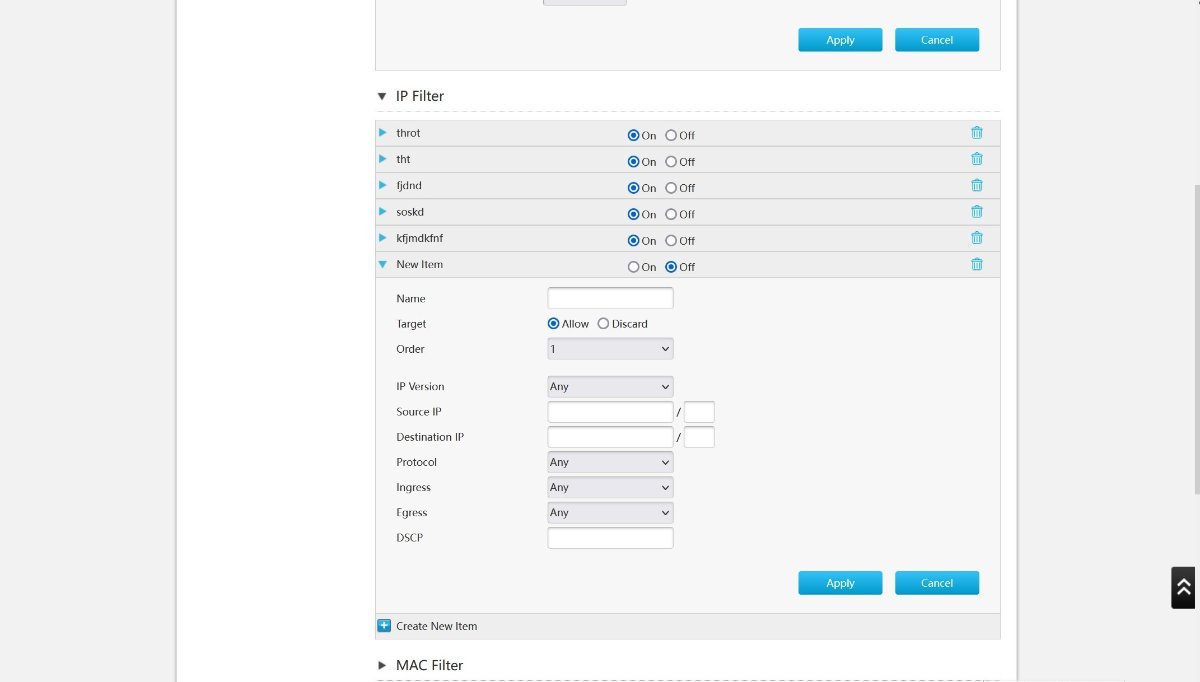The image size is (1200, 682).
Task: Remove the soskd rule via trash icon
Action: [976, 212]
